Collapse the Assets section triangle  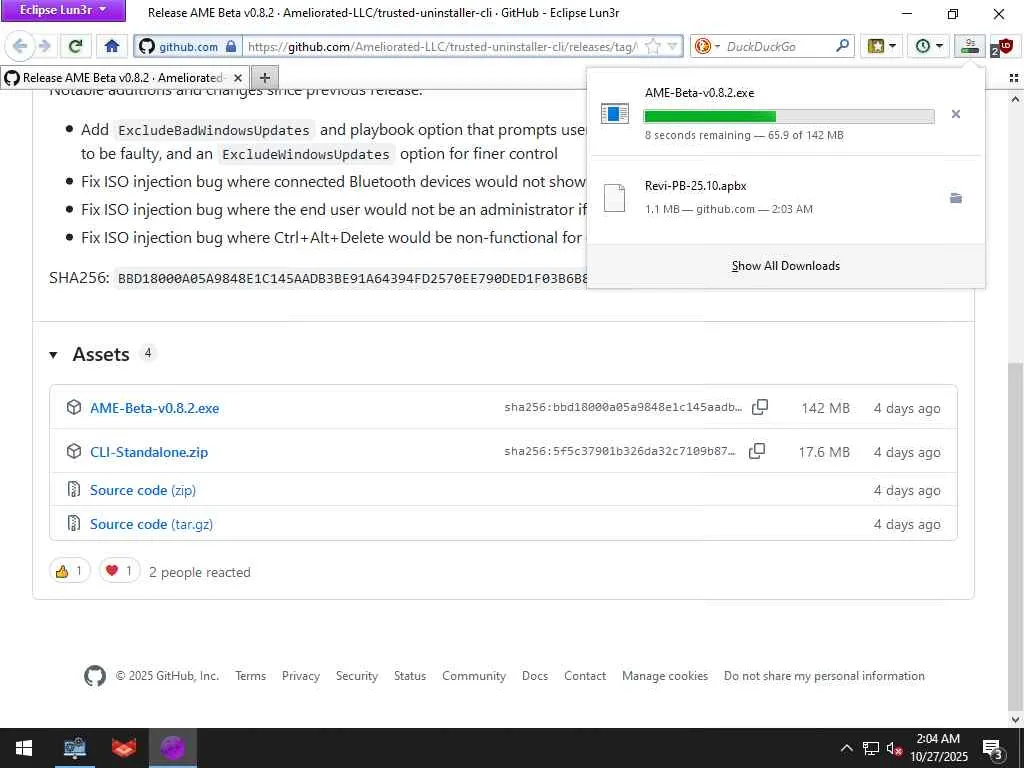click(54, 355)
